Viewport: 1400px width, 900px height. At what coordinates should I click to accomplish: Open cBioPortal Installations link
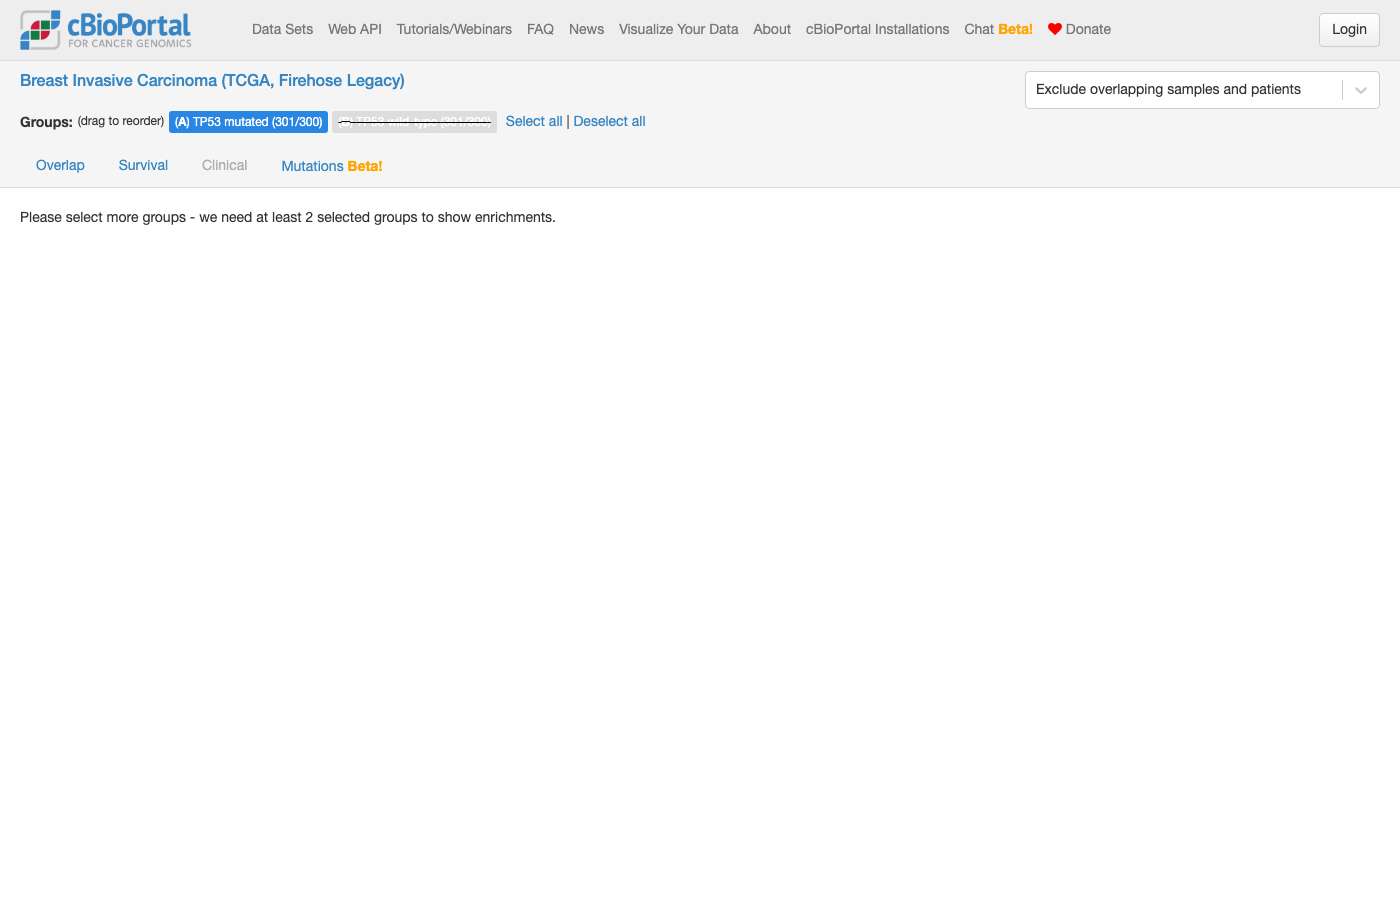pyautogui.click(x=877, y=29)
